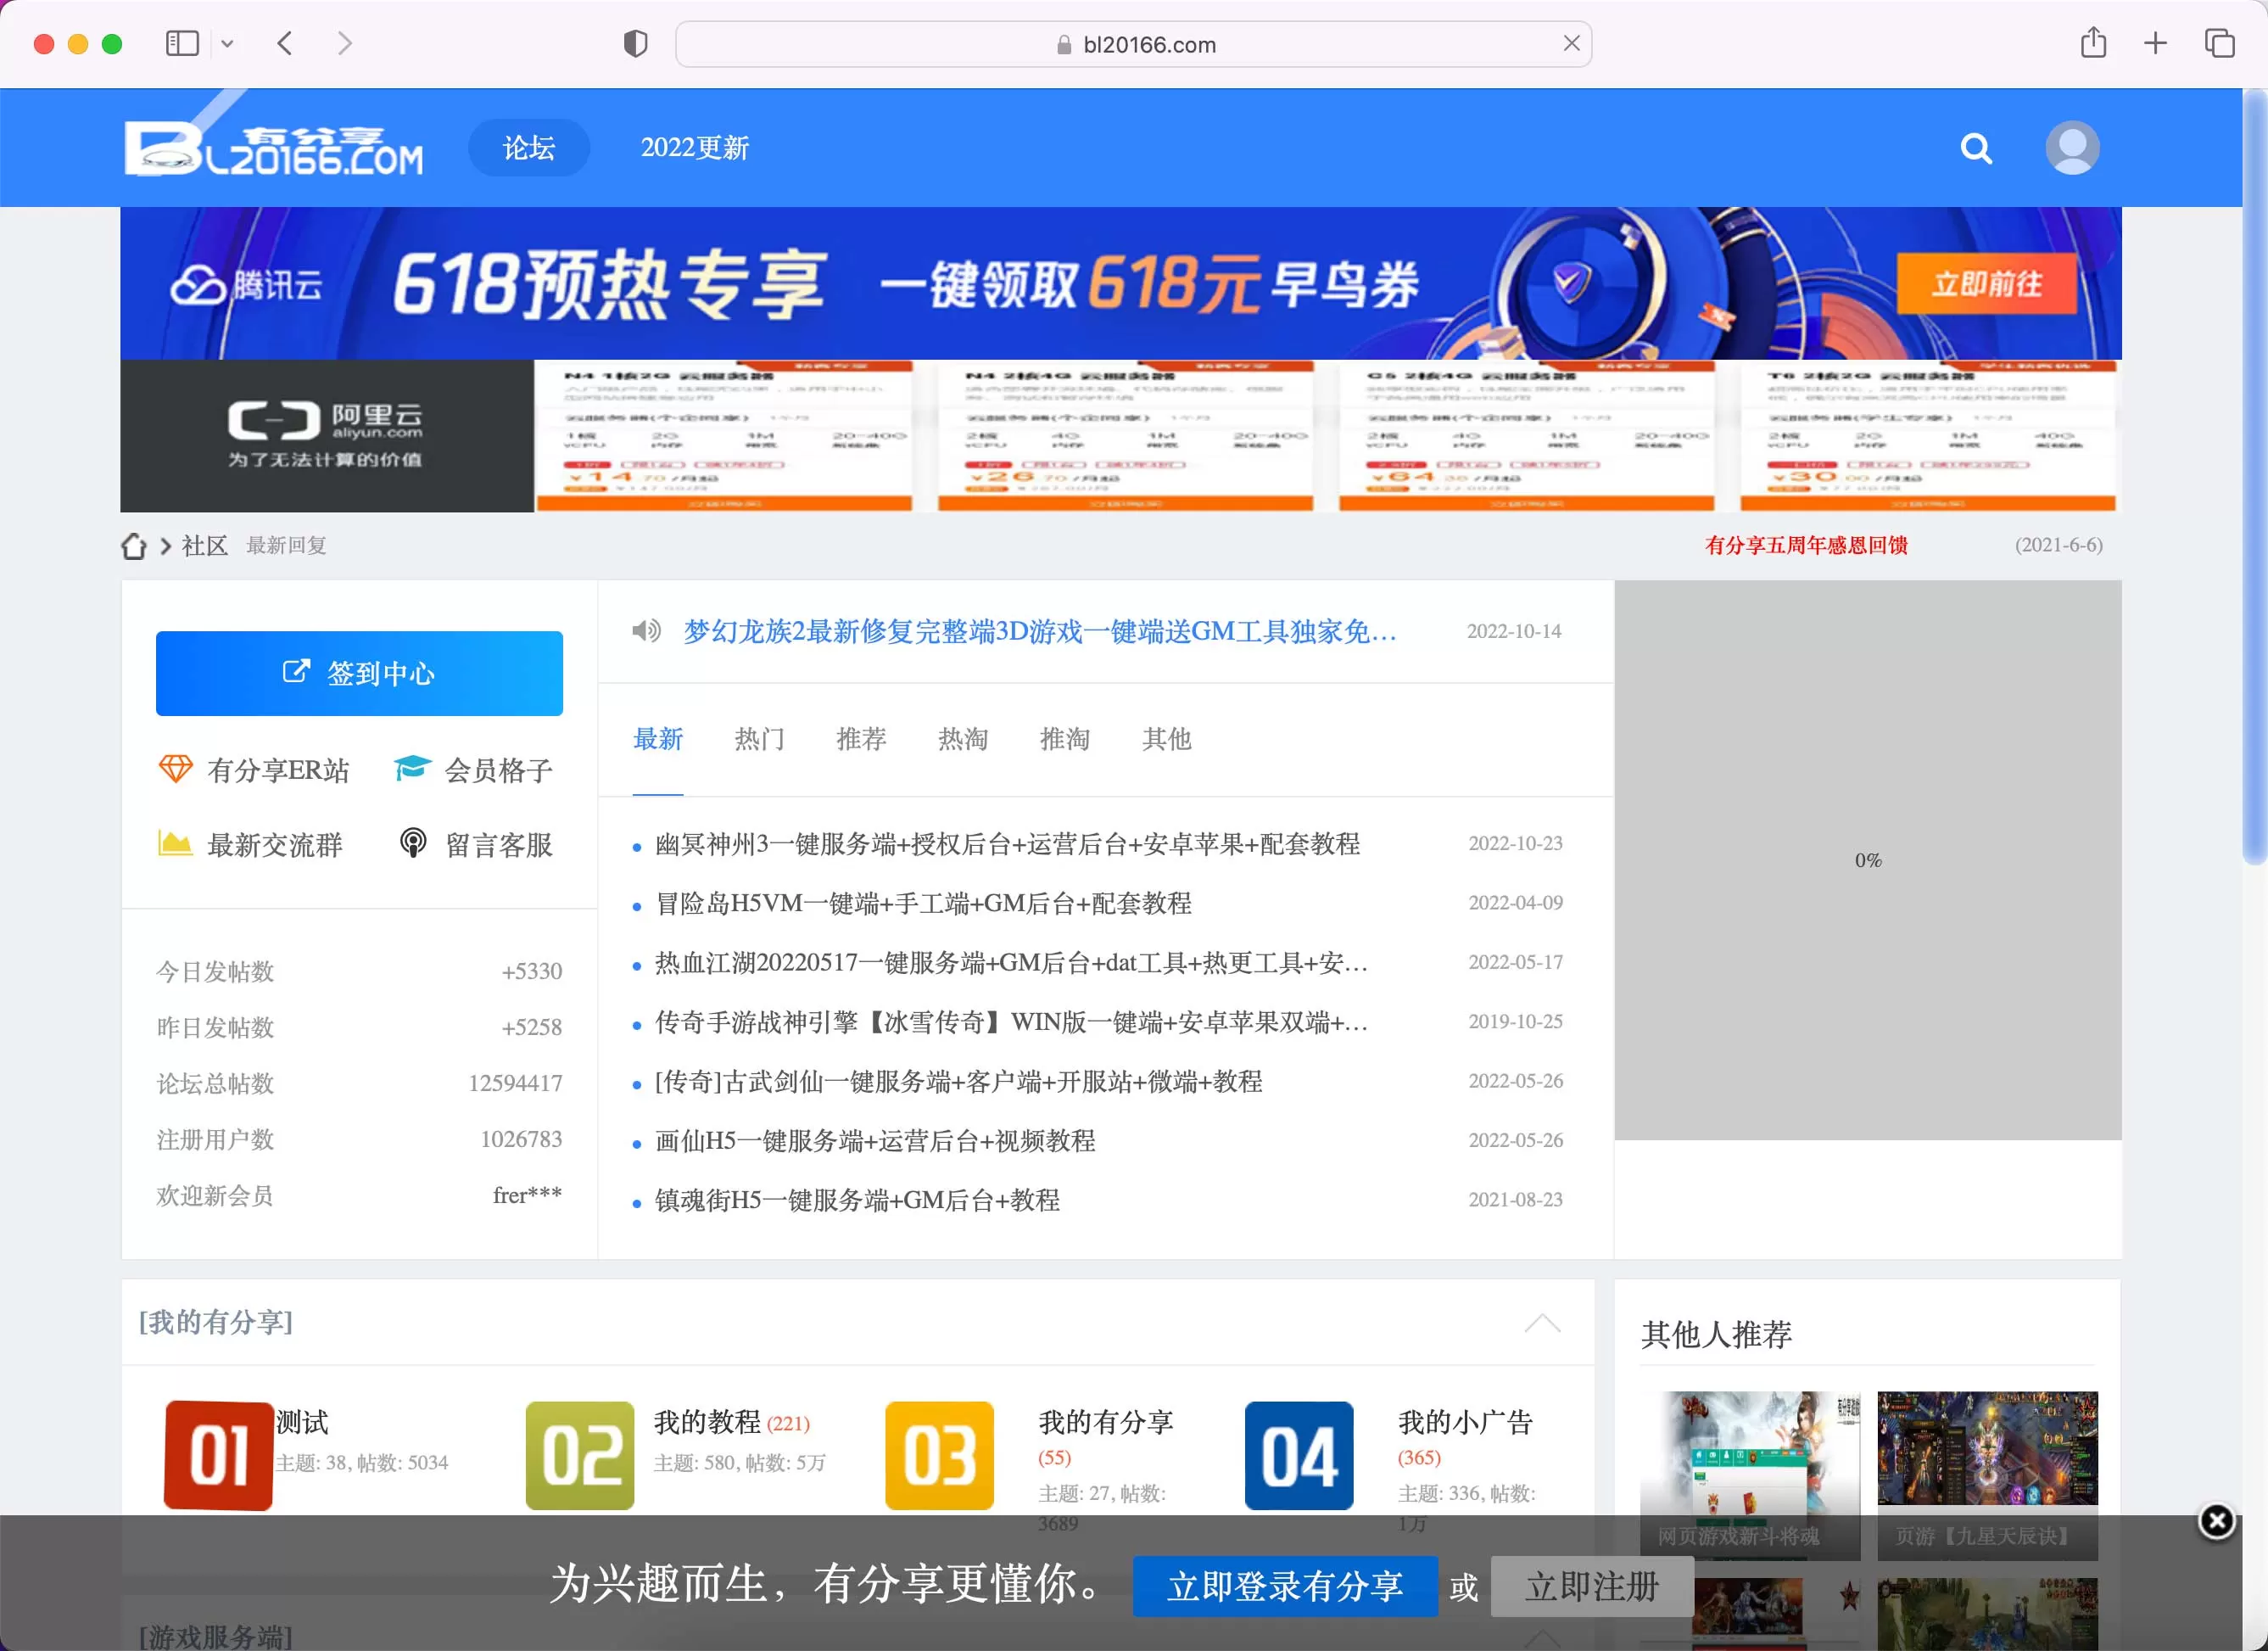The height and width of the screenshot is (1651, 2268).
Task: Click the bl20166.com address bar
Action: 1134,44
